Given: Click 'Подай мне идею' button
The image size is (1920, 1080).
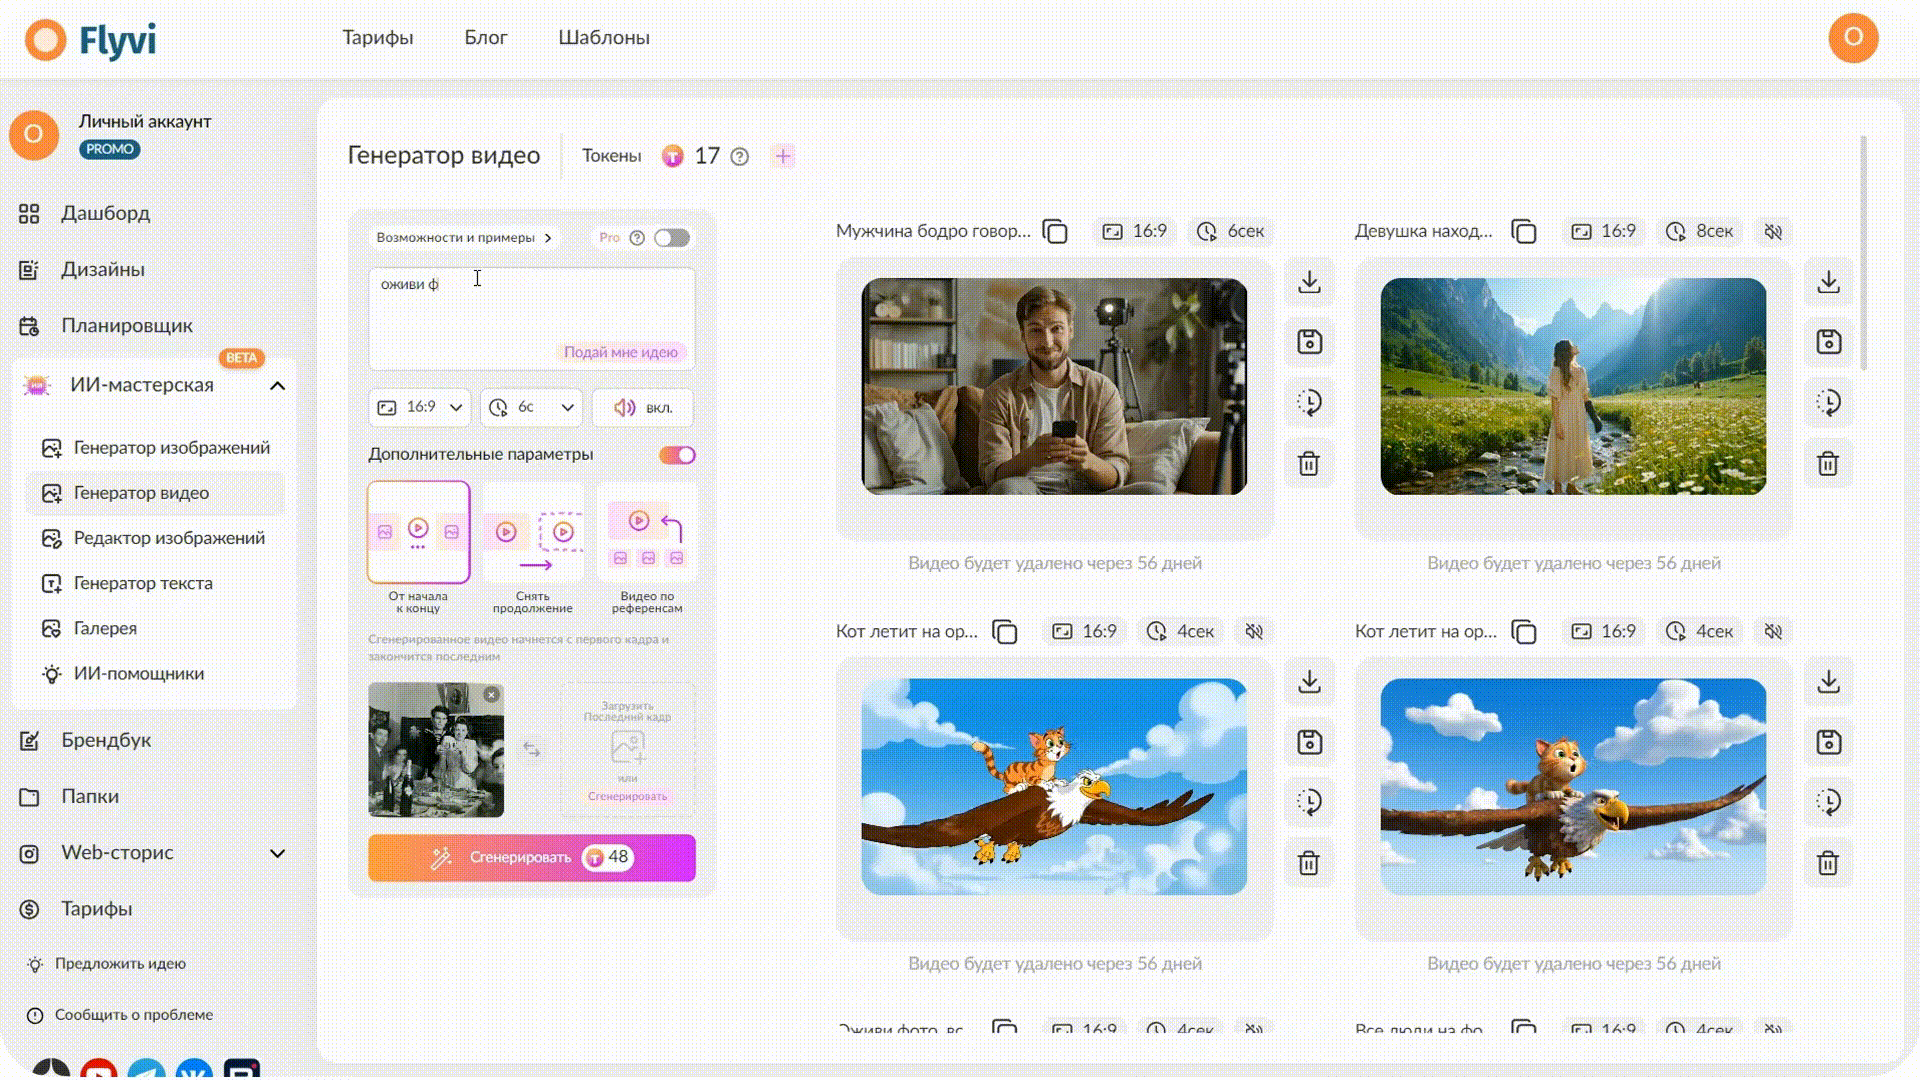Looking at the screenshot, I should point(620,352).
